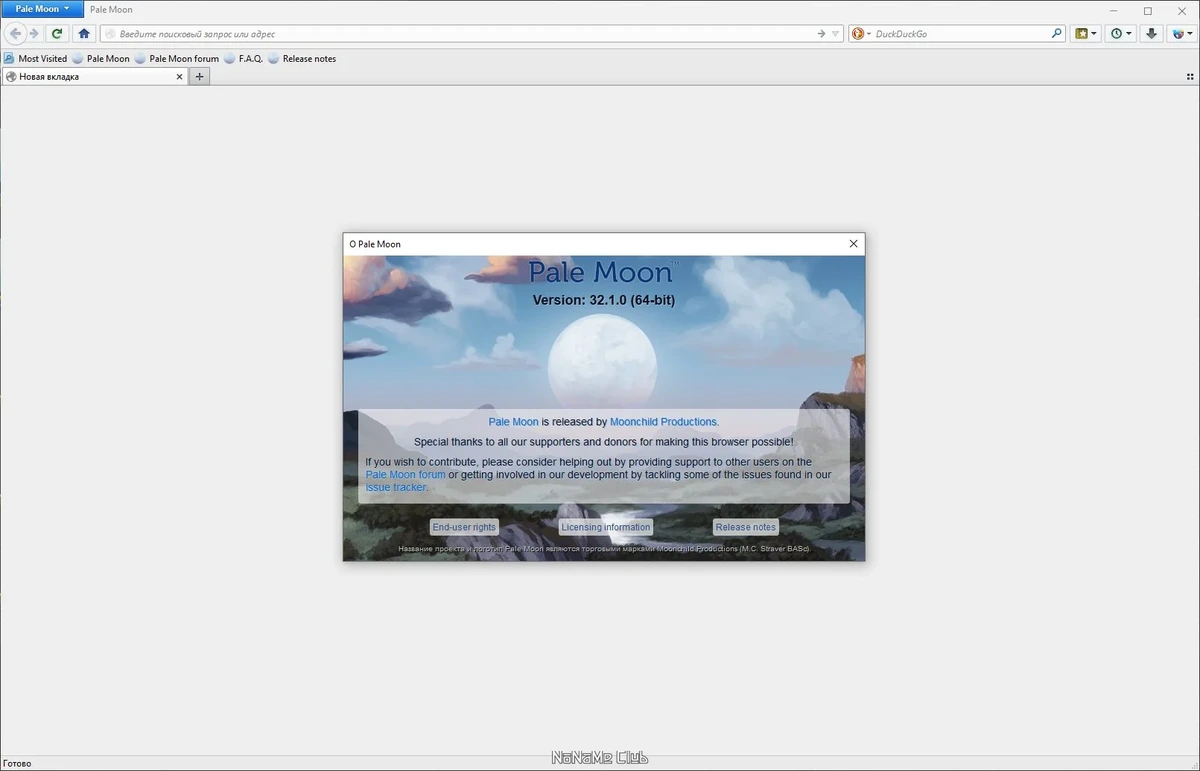Click the Version: 32.1.0 (64-bit) text
Screen dimensions: 1200x771
point(604,300)
